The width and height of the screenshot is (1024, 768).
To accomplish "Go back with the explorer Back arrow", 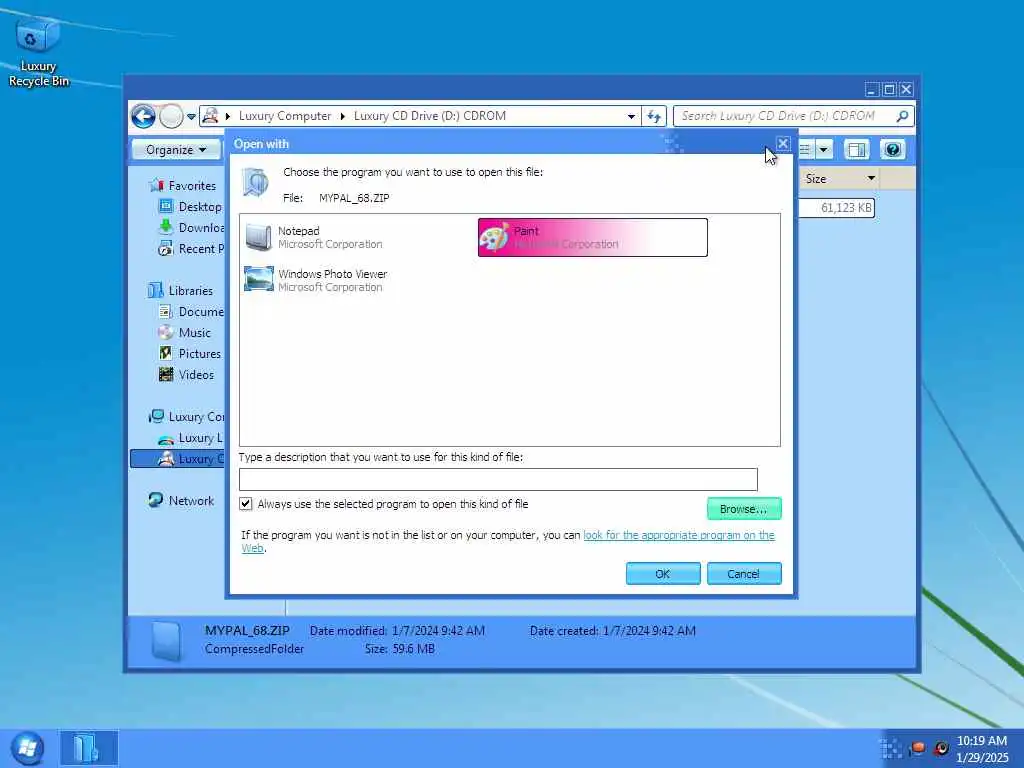I will (143, 116).
